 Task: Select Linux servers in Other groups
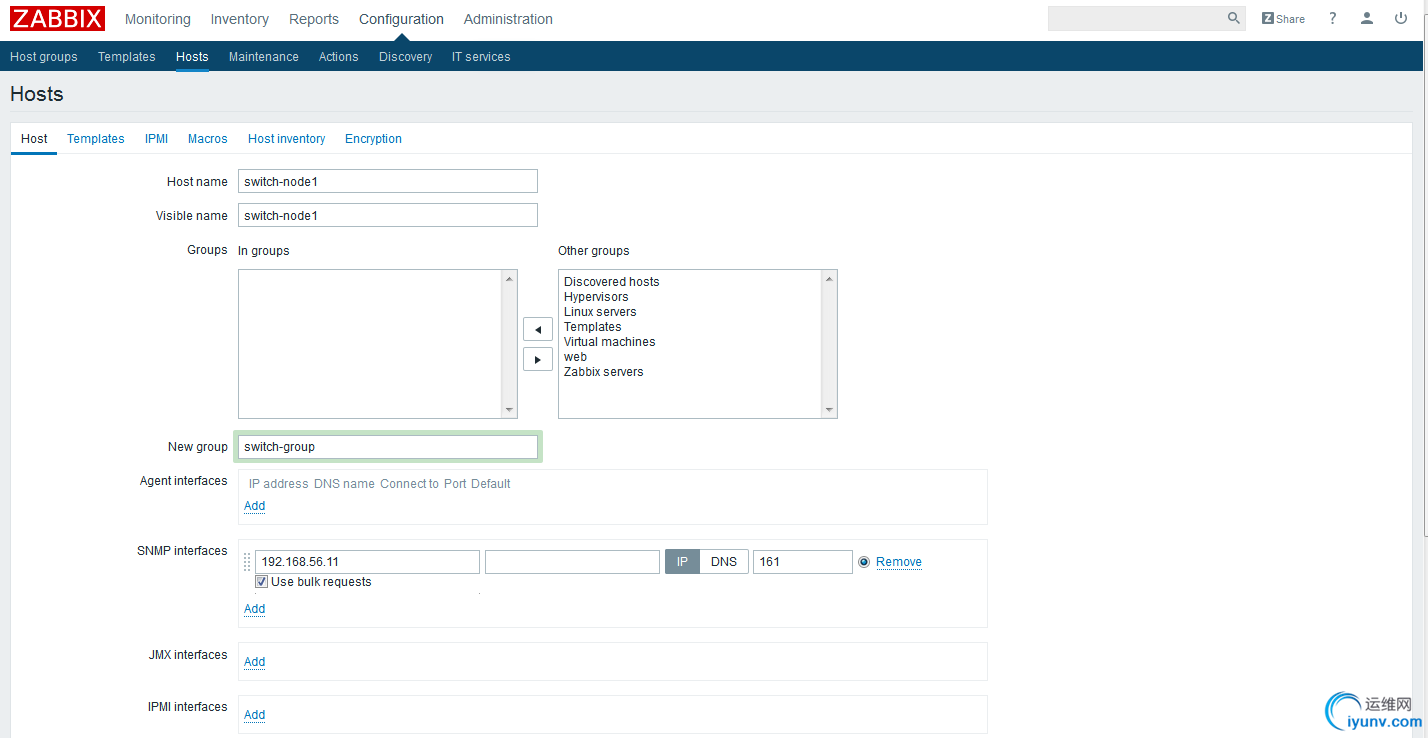point(600,312)
